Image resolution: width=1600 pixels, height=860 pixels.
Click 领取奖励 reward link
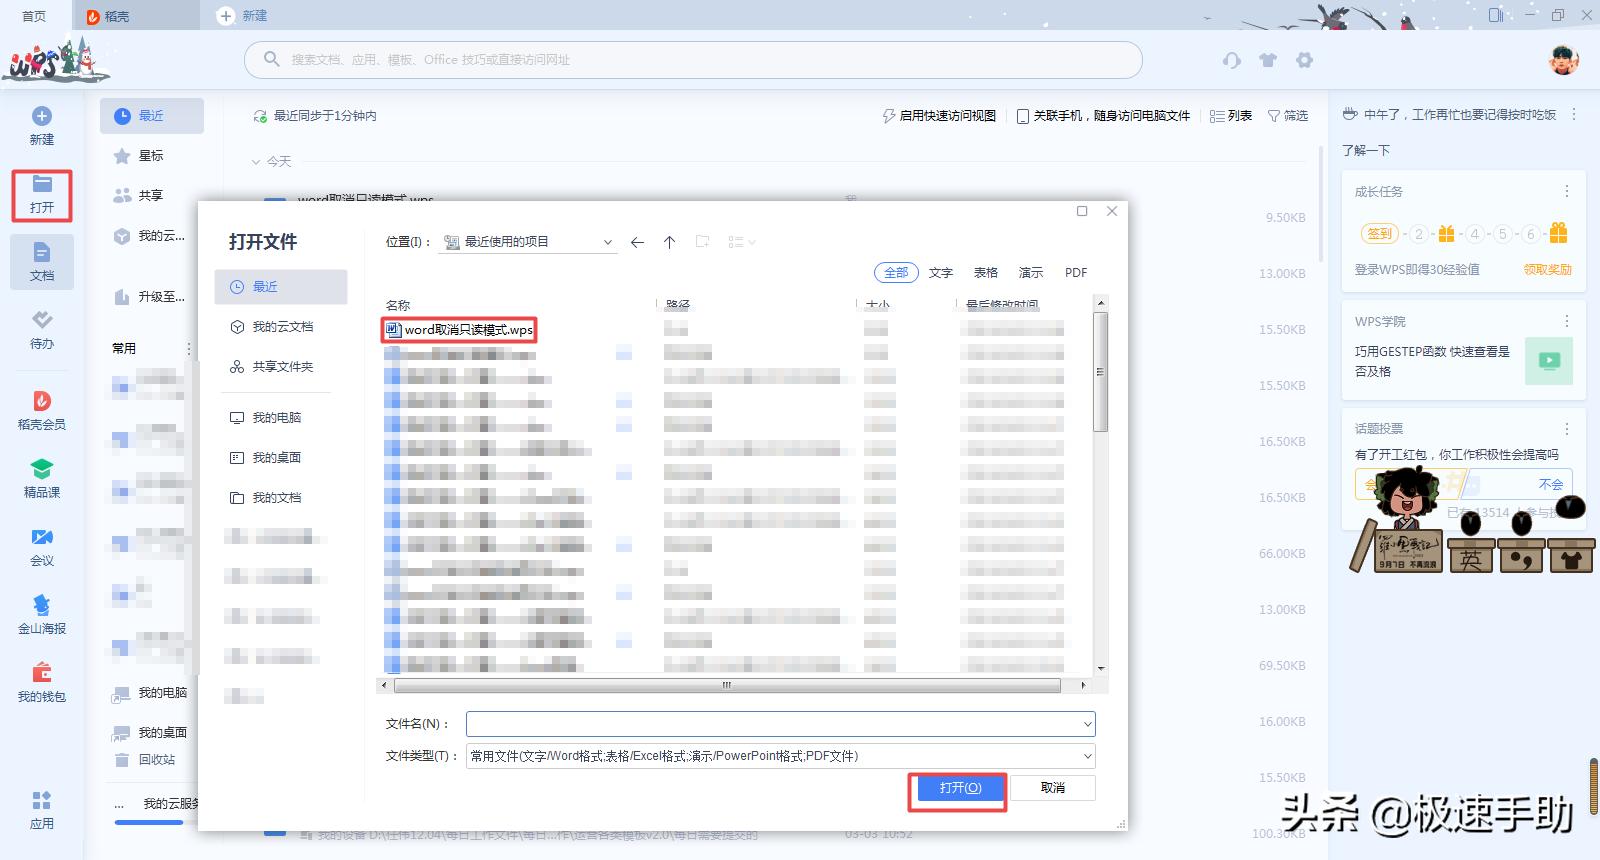click(1547, 270)
